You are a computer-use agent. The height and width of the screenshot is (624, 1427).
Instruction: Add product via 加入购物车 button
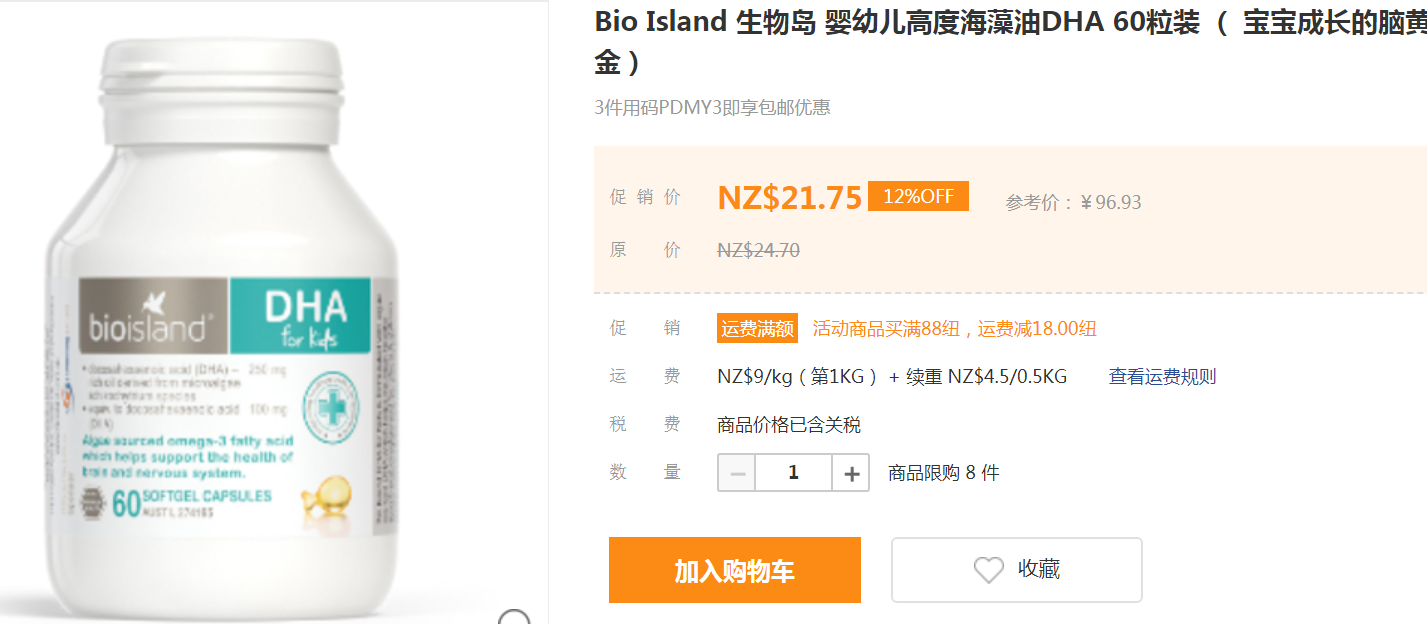[734, 570]
